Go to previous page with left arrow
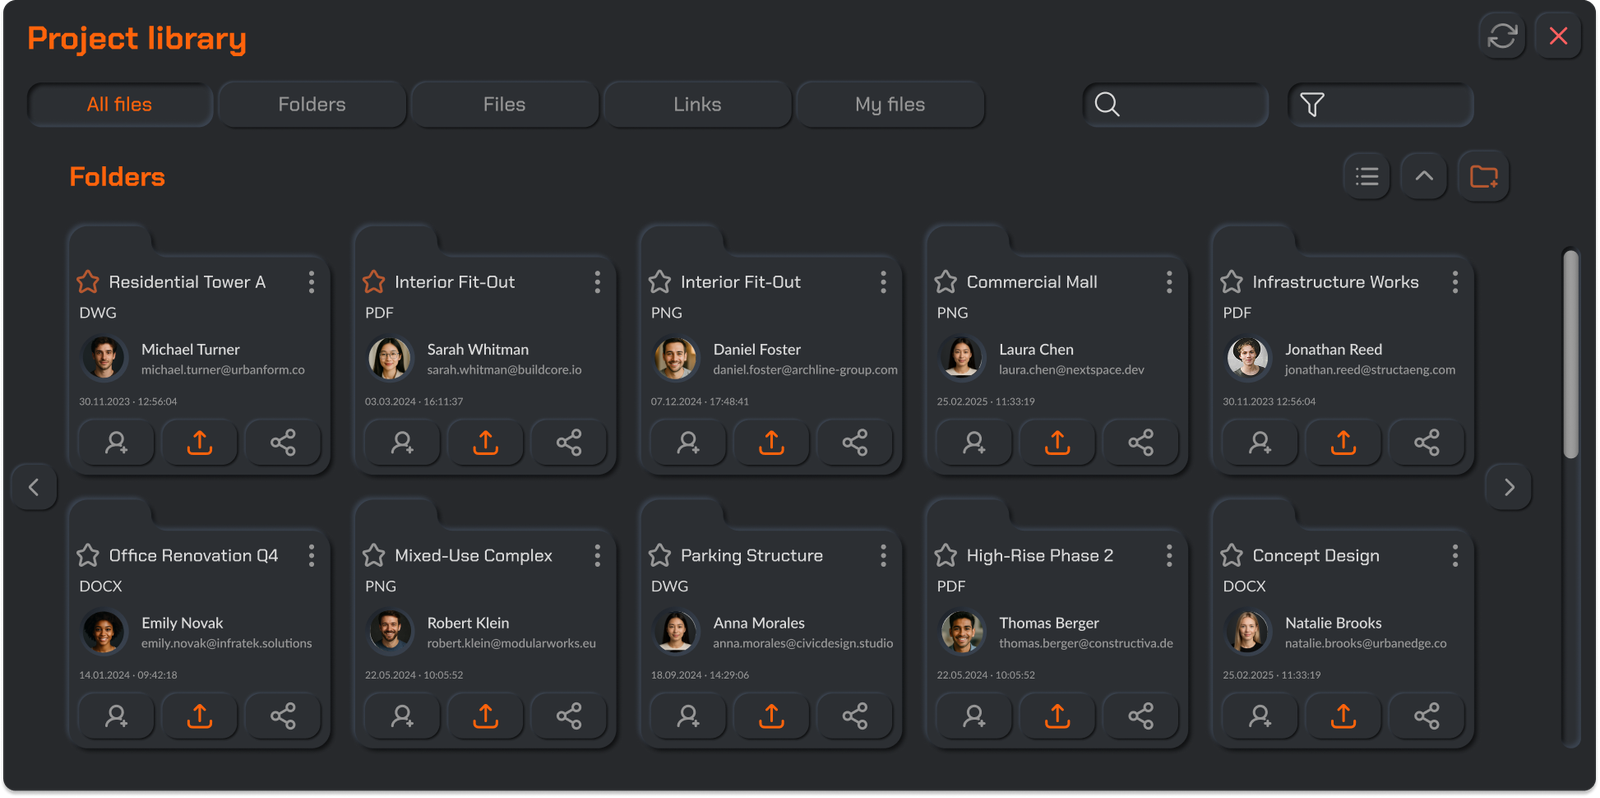Image resolution: width=1600 pixels, height=798 pixels. pos(34,487)
